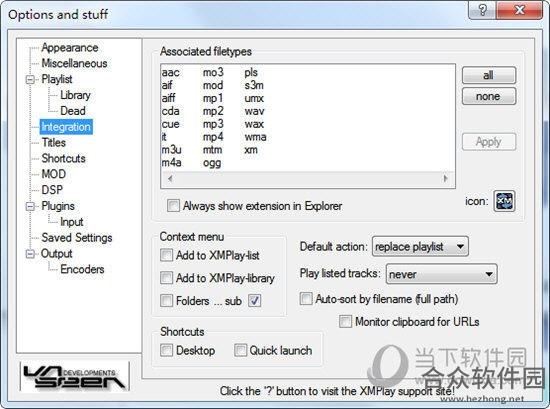The image size is (550, 409).
Task: Enable Always show extension in Explorer
Action: pos(173,206)
